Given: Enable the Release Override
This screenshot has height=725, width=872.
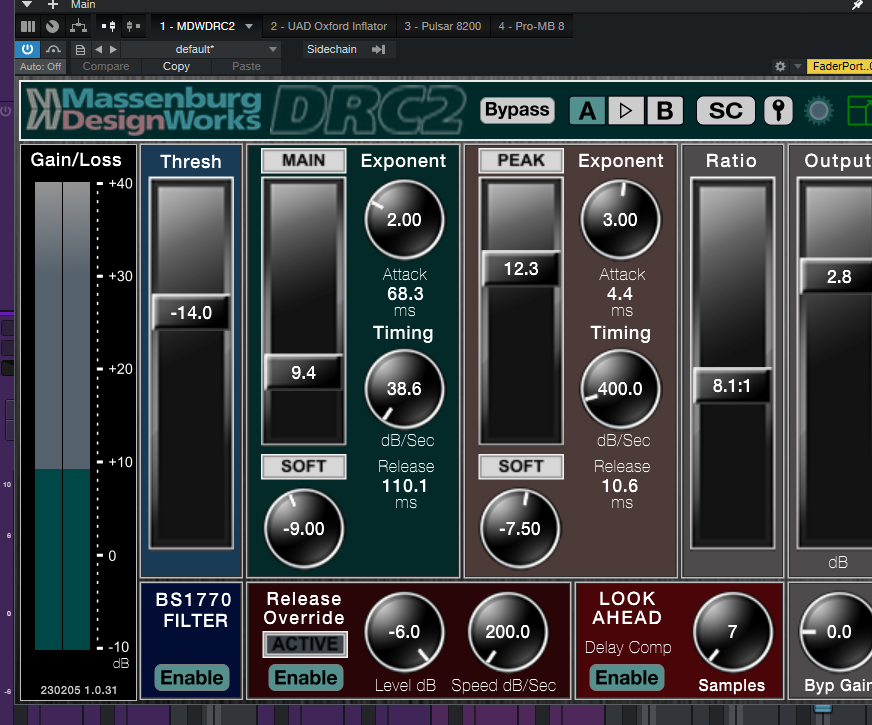Looking at the screenshot, I should [x=306, y=678].
